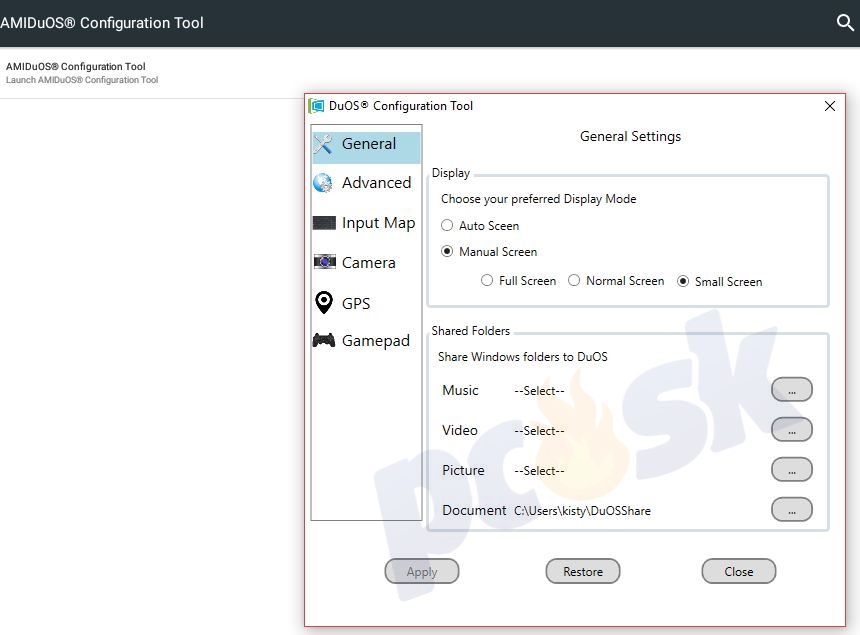Click the Picture --Select-- path text
The height and width of the screenshot is (635, 860).
pos(539,471)
